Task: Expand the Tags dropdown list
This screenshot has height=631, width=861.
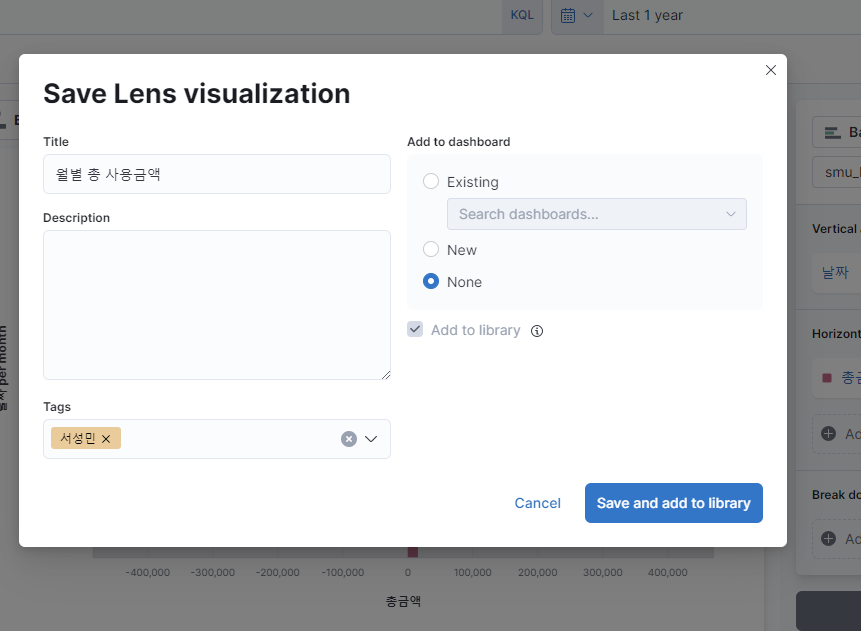Action: [371, 439]
